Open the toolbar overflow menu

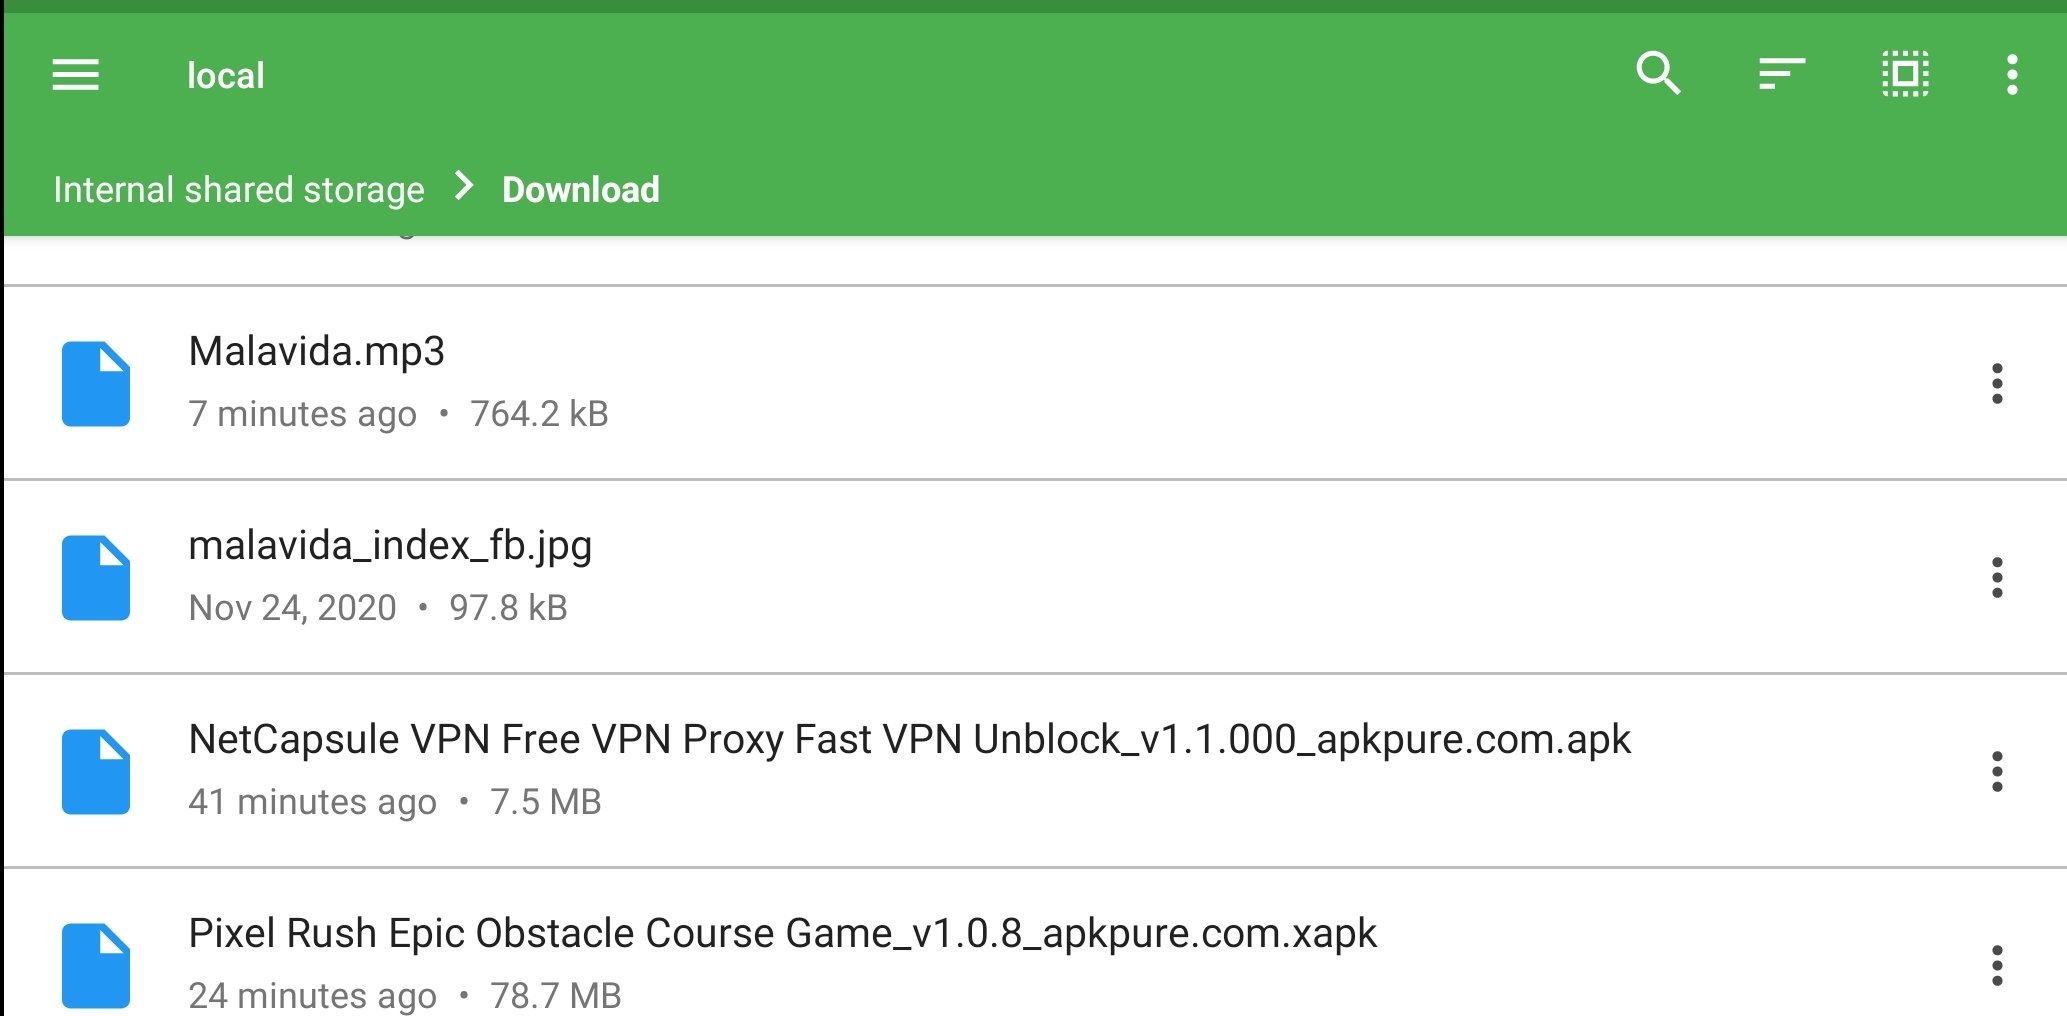[2012, 75]
